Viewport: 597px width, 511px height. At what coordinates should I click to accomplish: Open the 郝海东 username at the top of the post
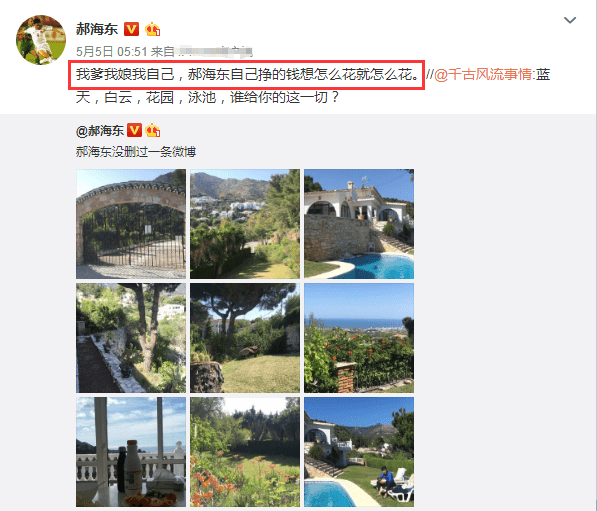[x=97, y=29]
